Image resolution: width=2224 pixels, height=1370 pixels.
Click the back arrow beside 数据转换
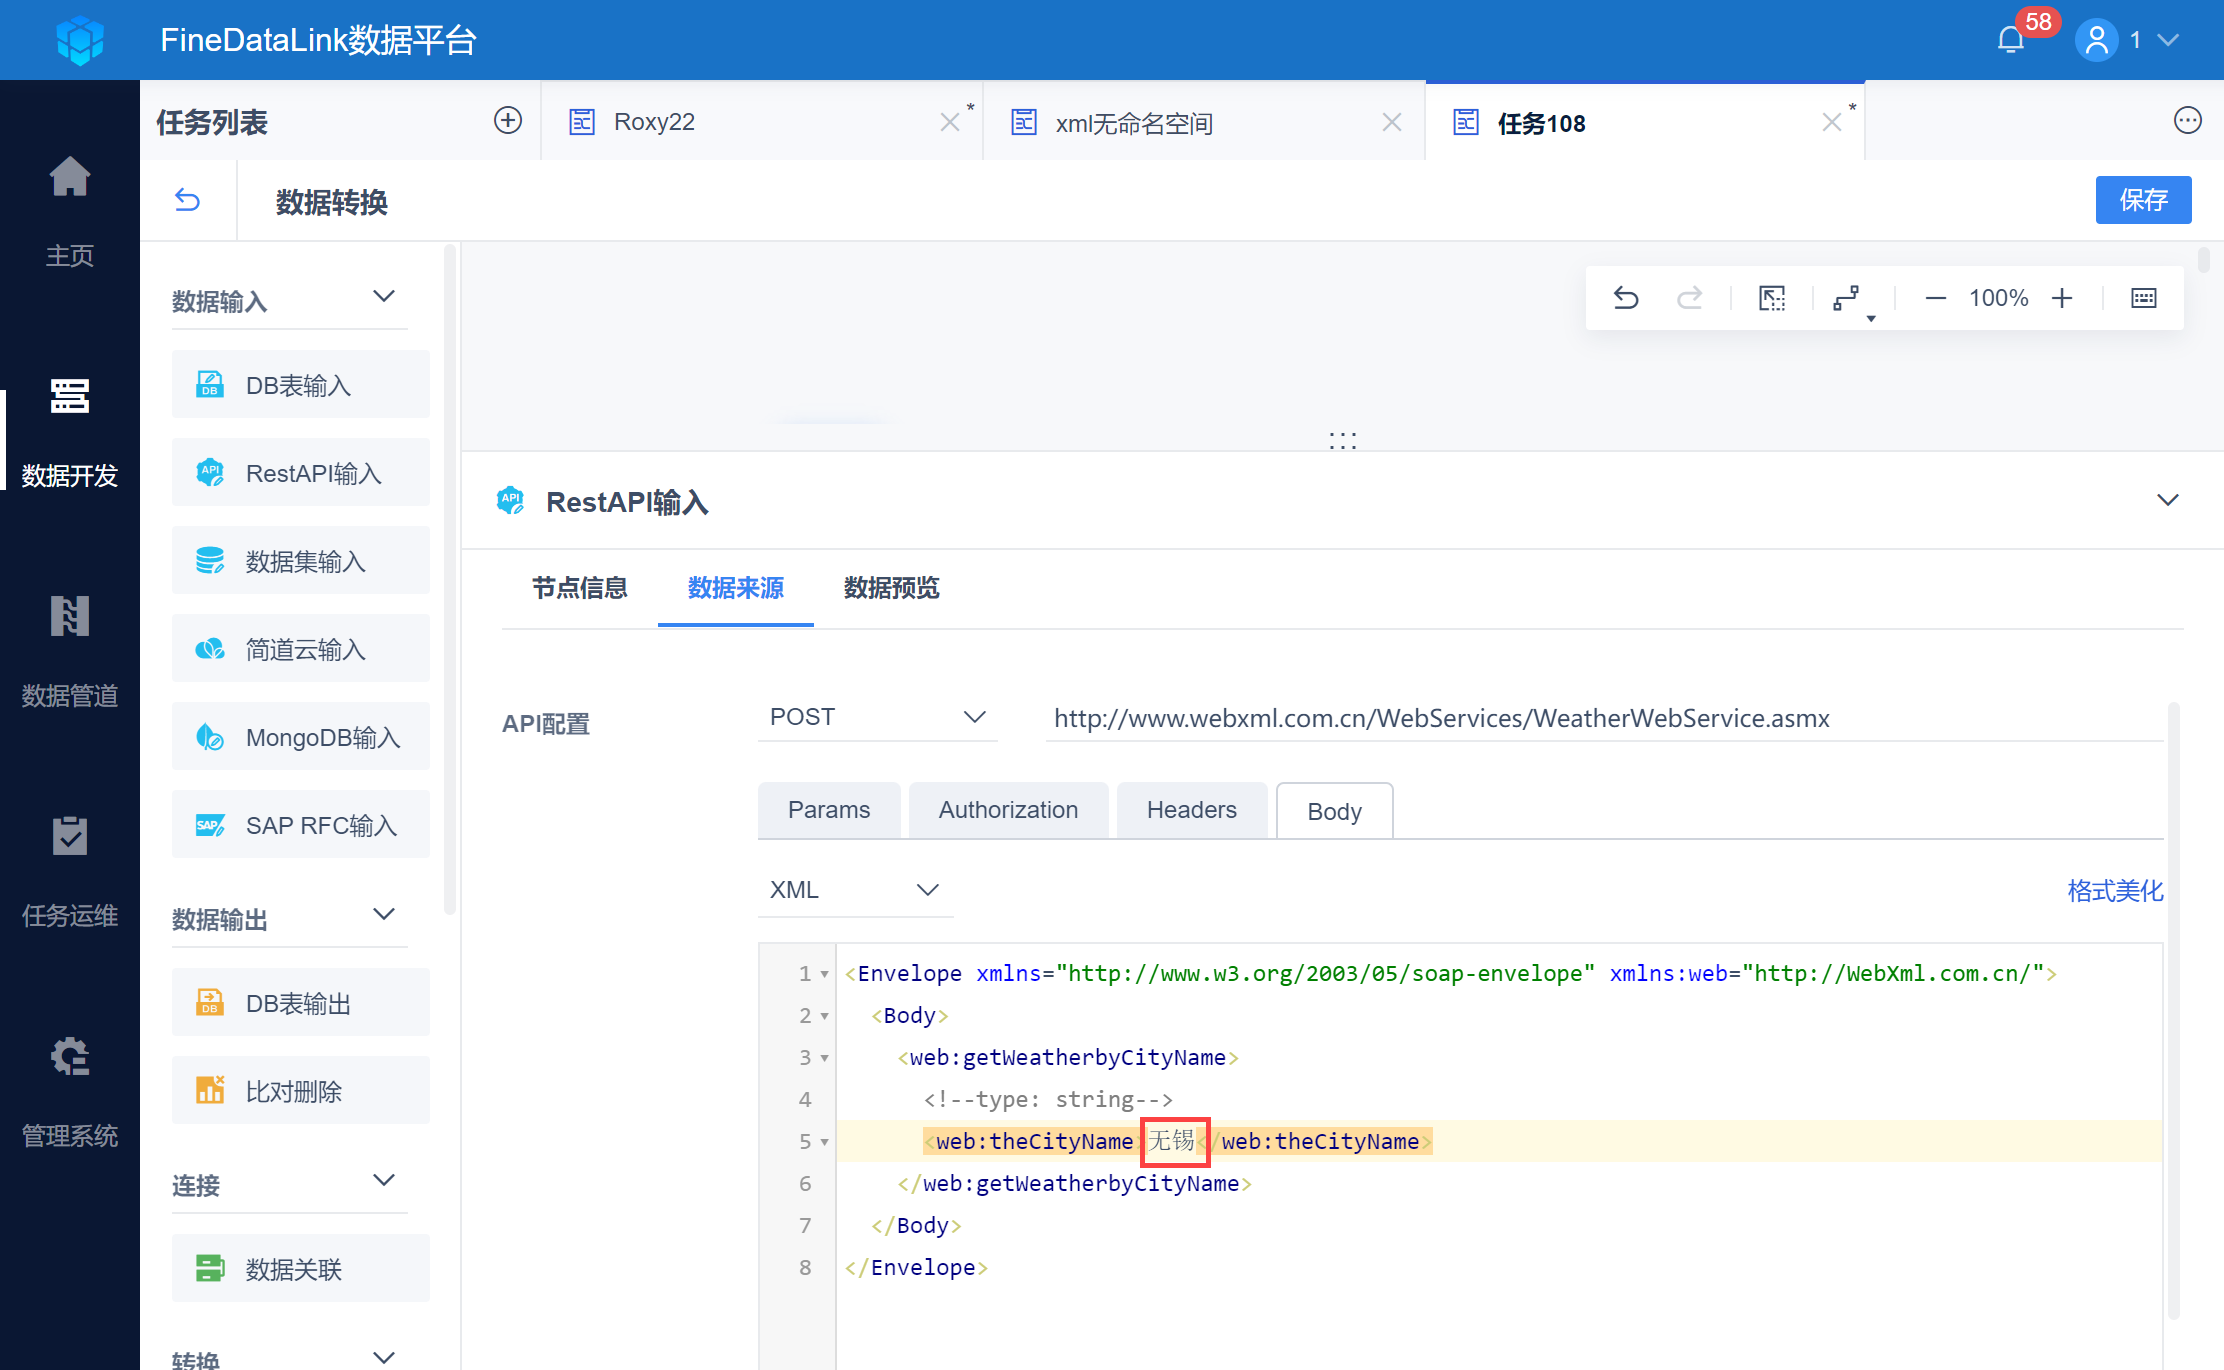click(x=188, y=201)
